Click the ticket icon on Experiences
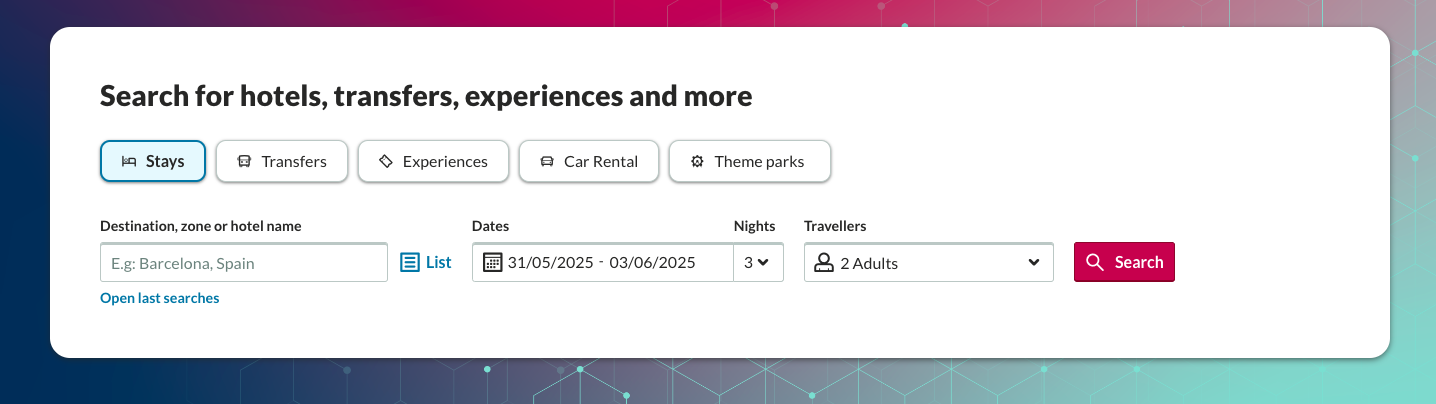Image resolution: width=1436 pixels, height=404 pixels. point(386,162)
